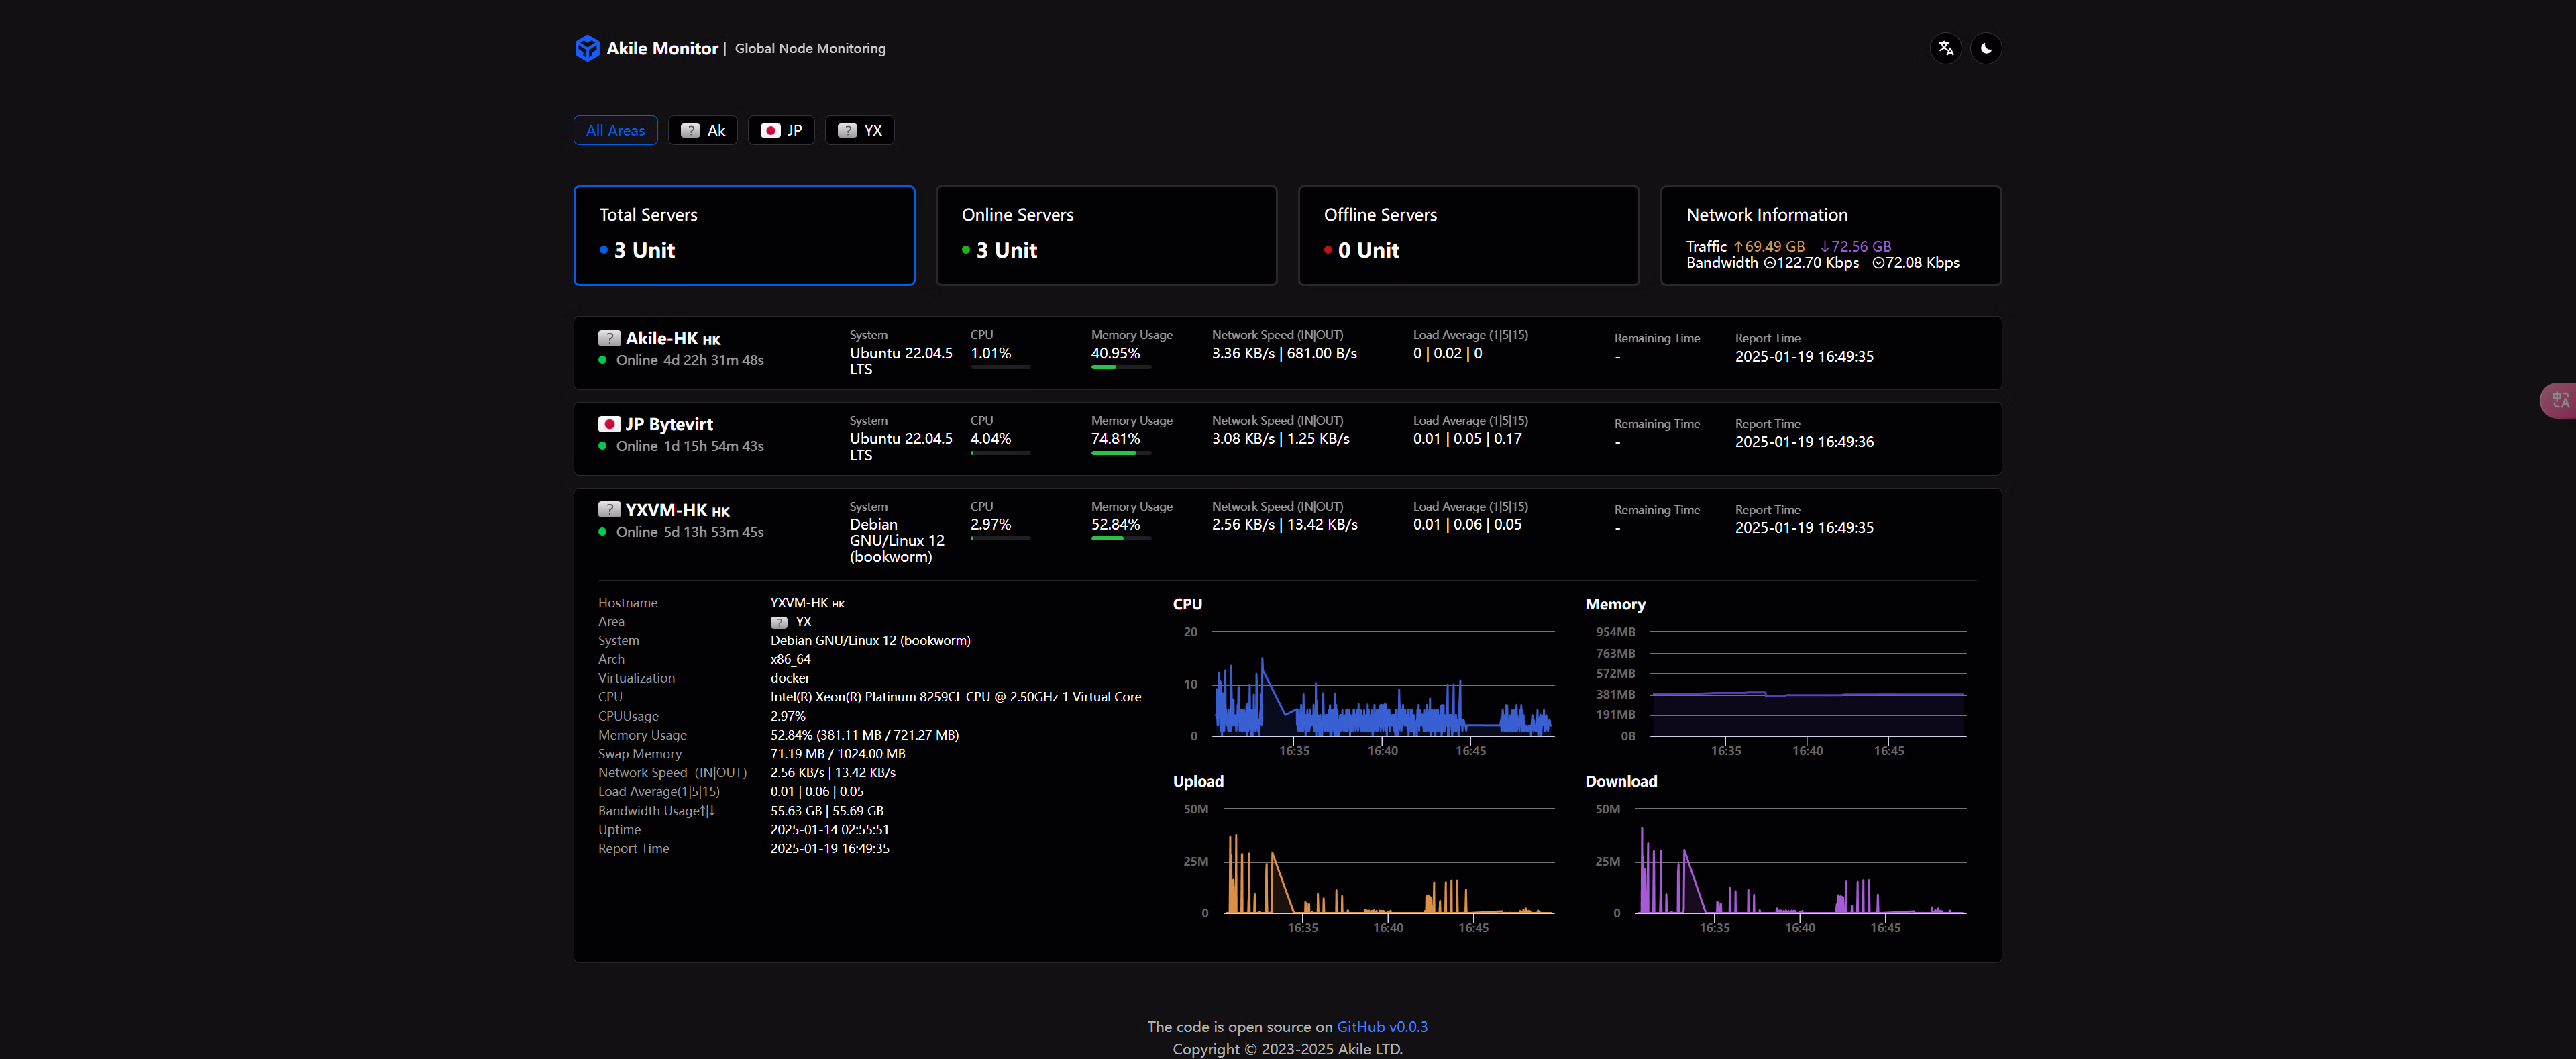2576x1059 pixels.
Task: Filter servers by the JP area
Action: (x=781, y=130)
